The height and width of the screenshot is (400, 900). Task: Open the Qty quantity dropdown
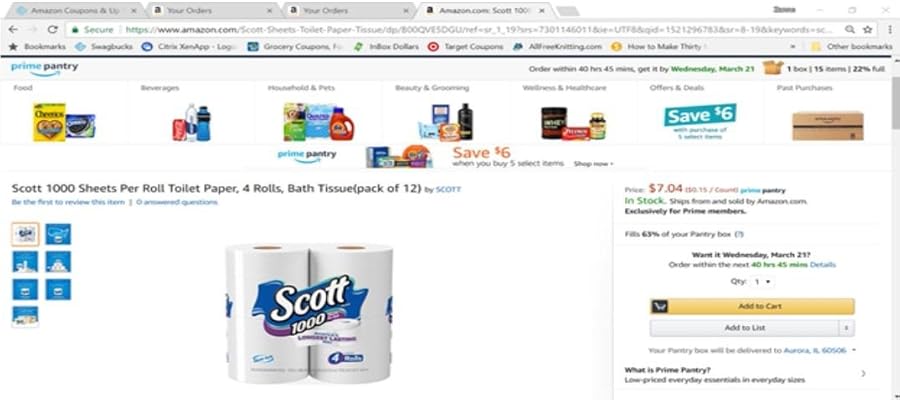coord(762,282)
